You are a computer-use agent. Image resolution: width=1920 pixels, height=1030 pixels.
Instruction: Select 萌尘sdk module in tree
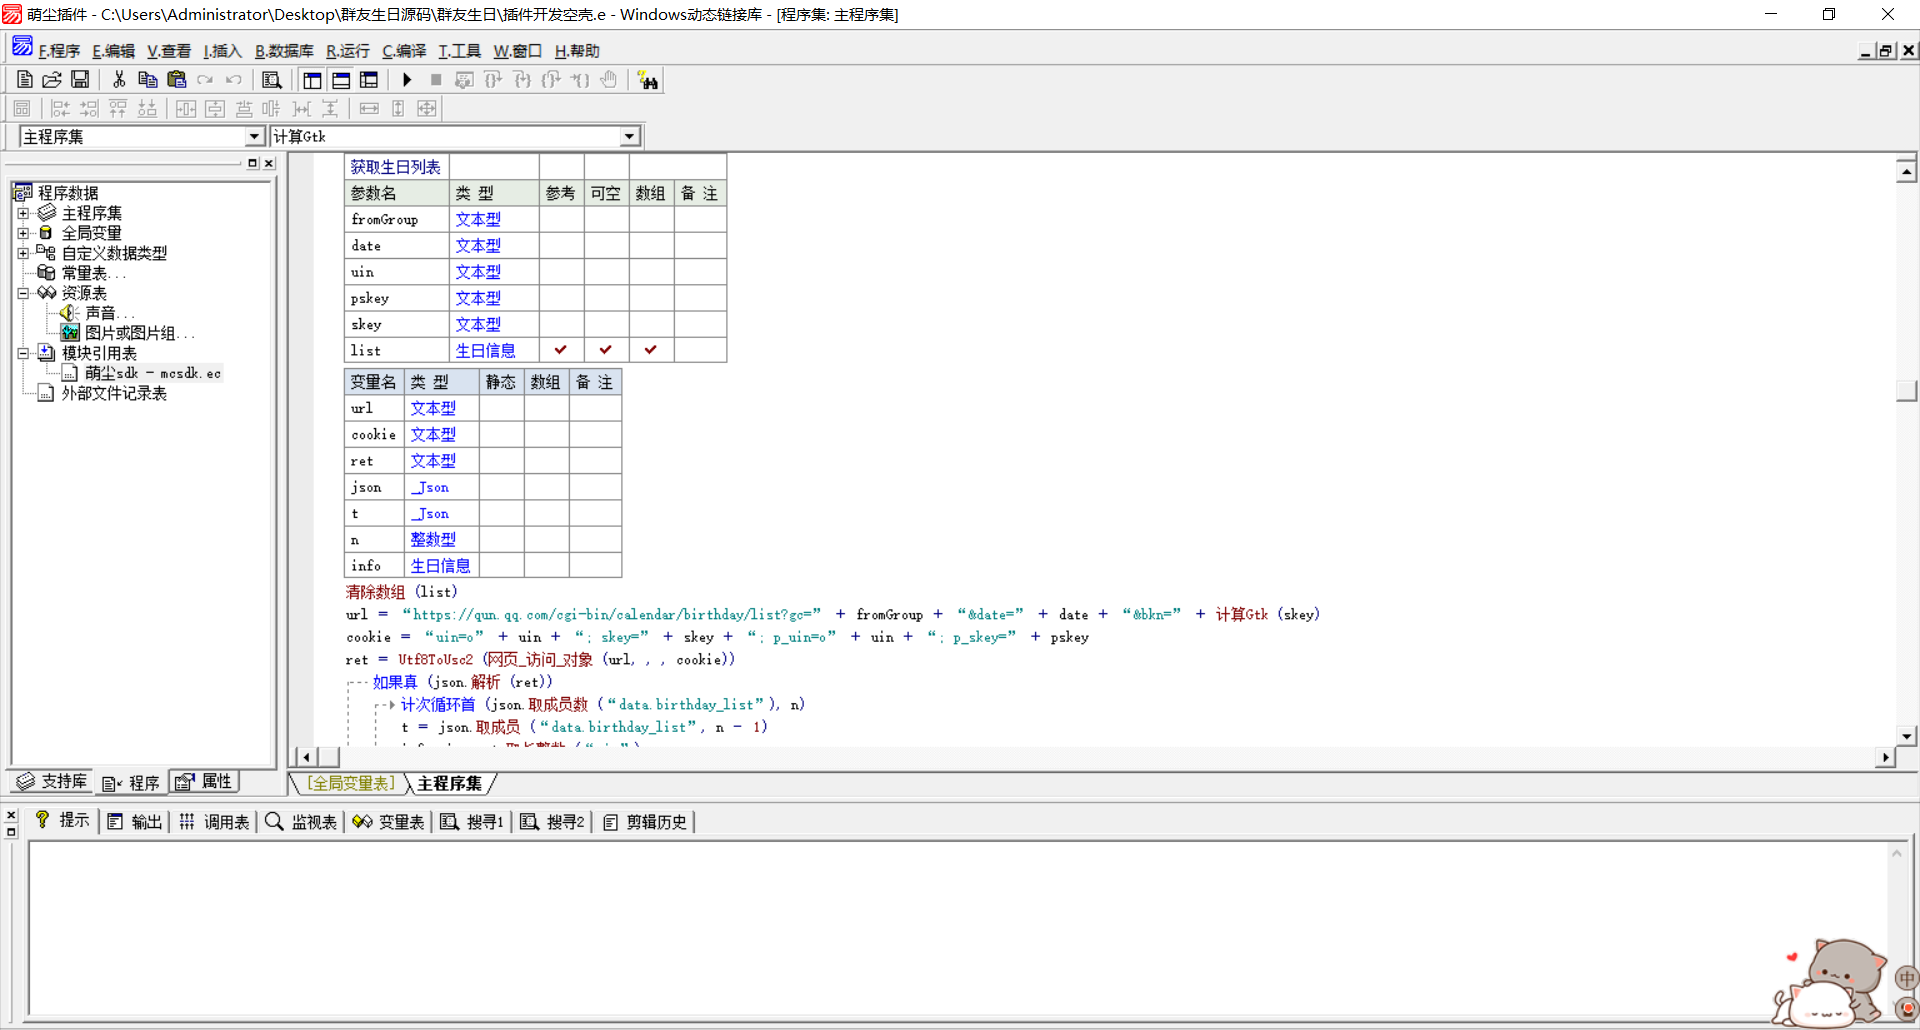coord(152,373)
